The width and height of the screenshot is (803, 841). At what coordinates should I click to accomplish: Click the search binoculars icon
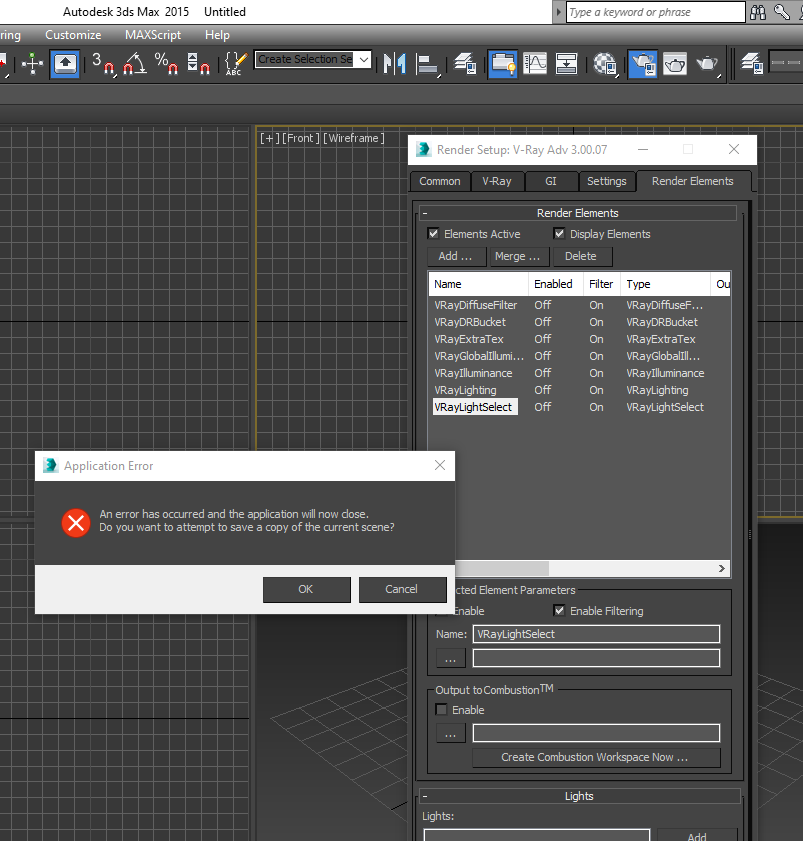756,12
